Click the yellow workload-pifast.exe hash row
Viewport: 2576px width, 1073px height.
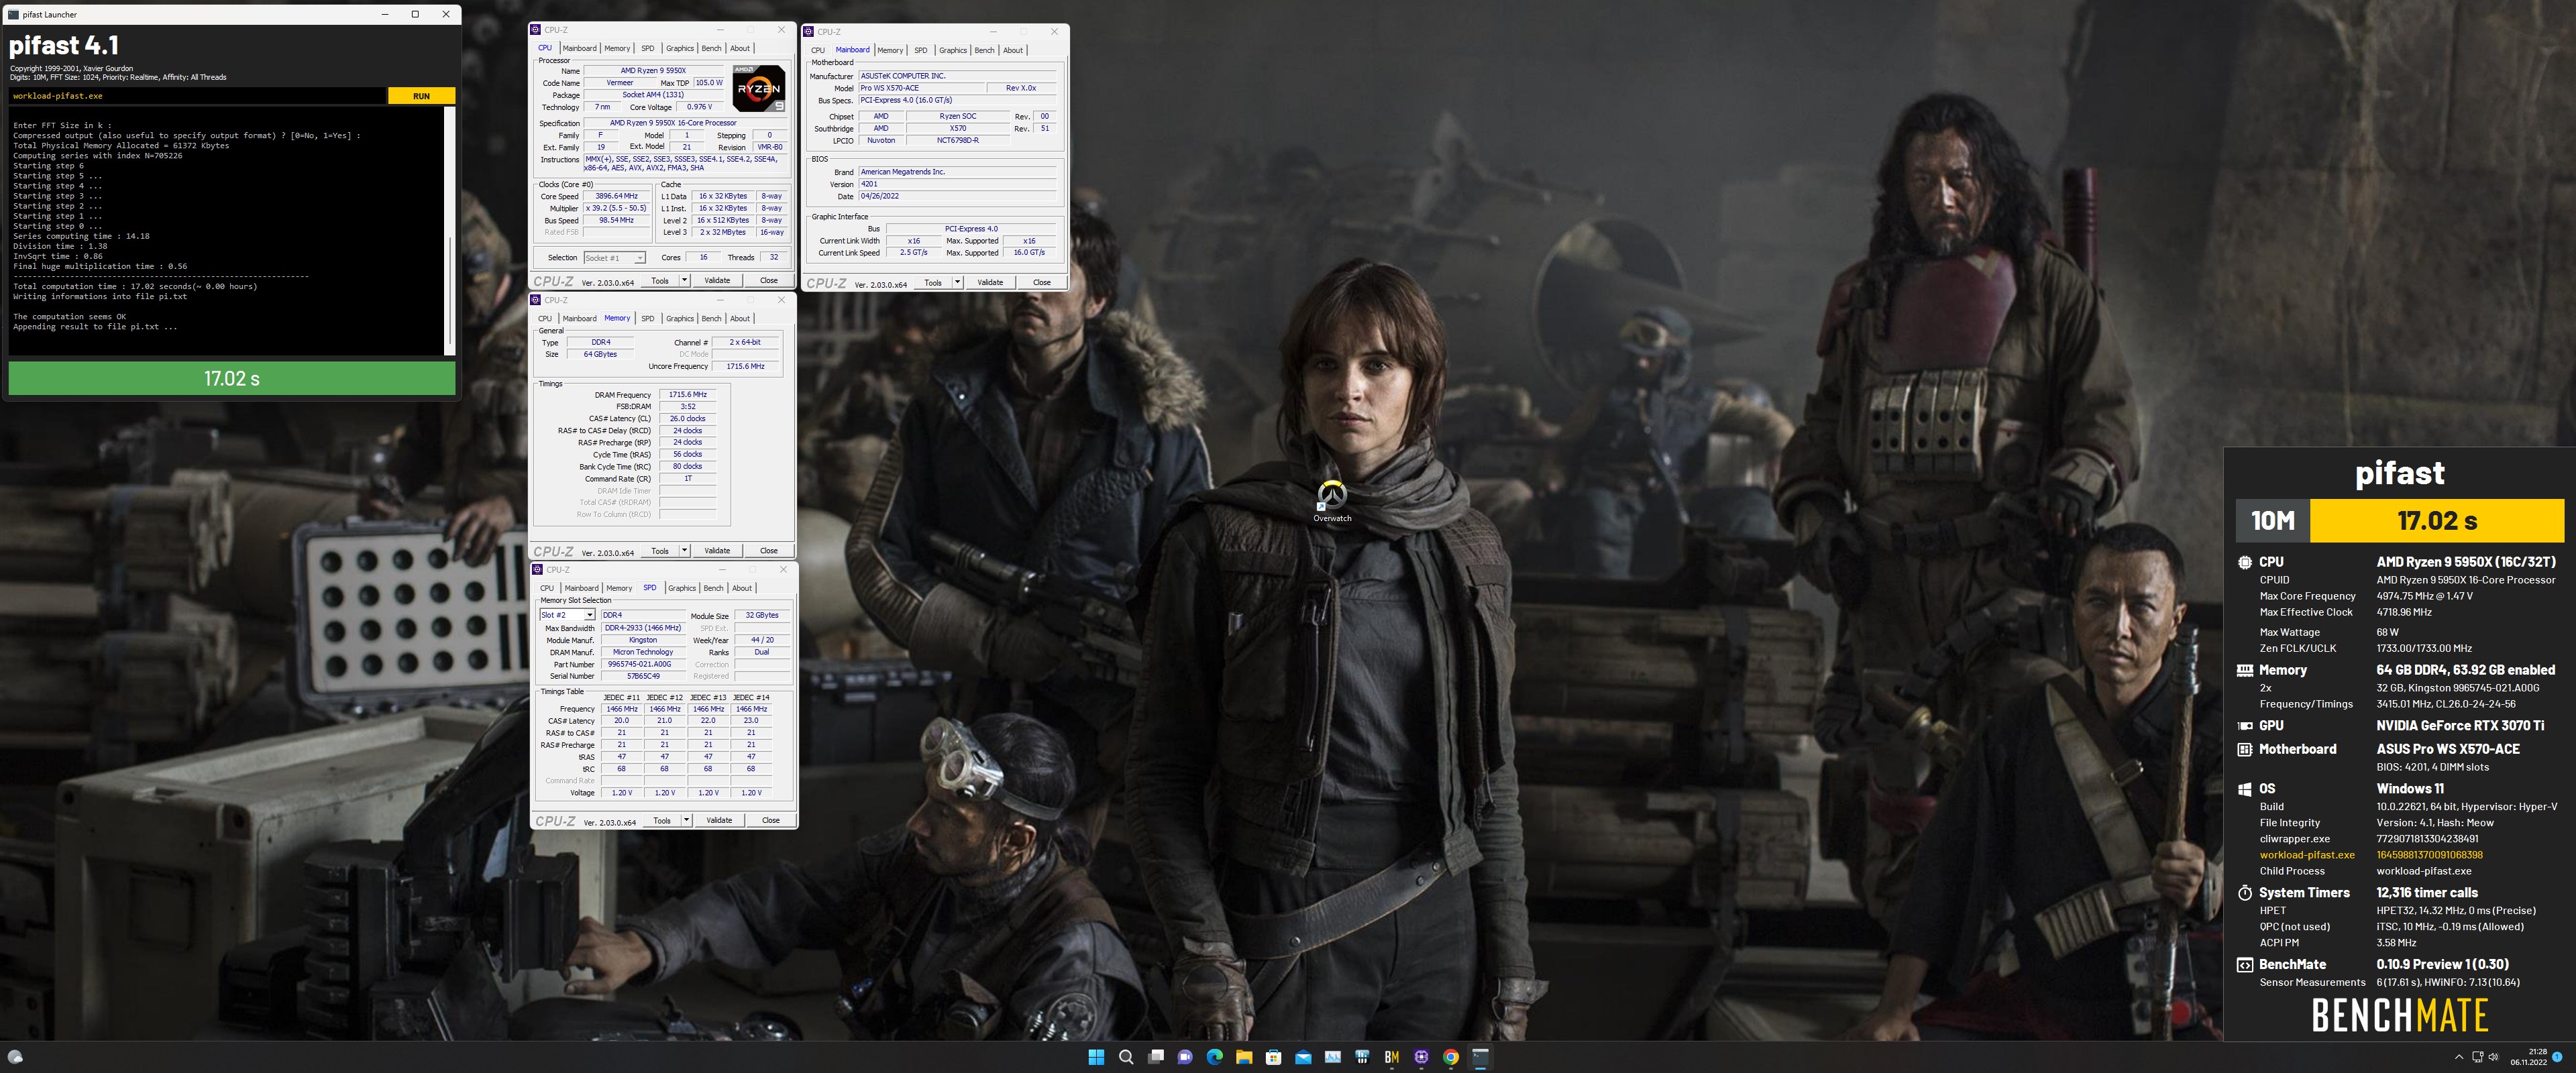tap(2371, 855)
